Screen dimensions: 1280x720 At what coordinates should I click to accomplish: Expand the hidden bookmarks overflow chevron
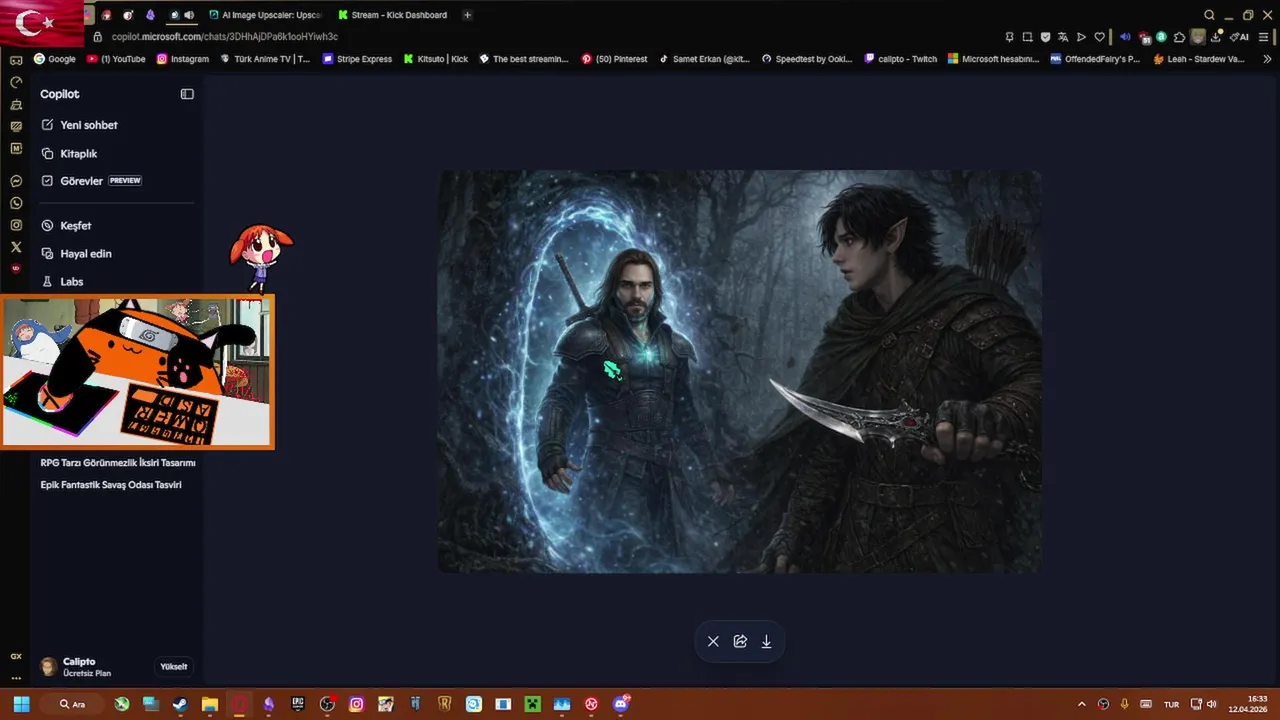click(x=1267, y=59)
